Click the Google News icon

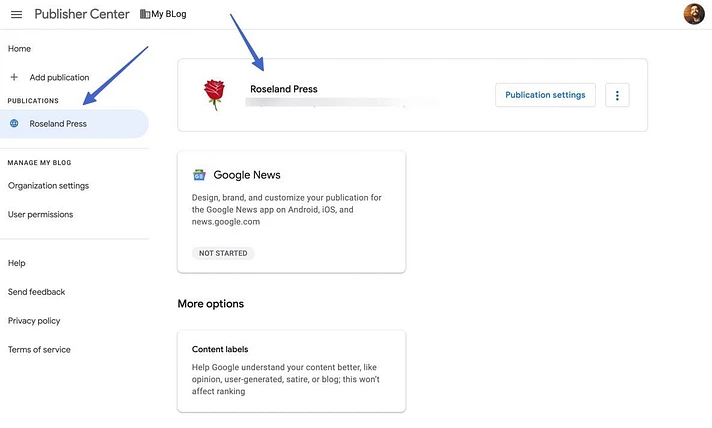pos(199,175)
